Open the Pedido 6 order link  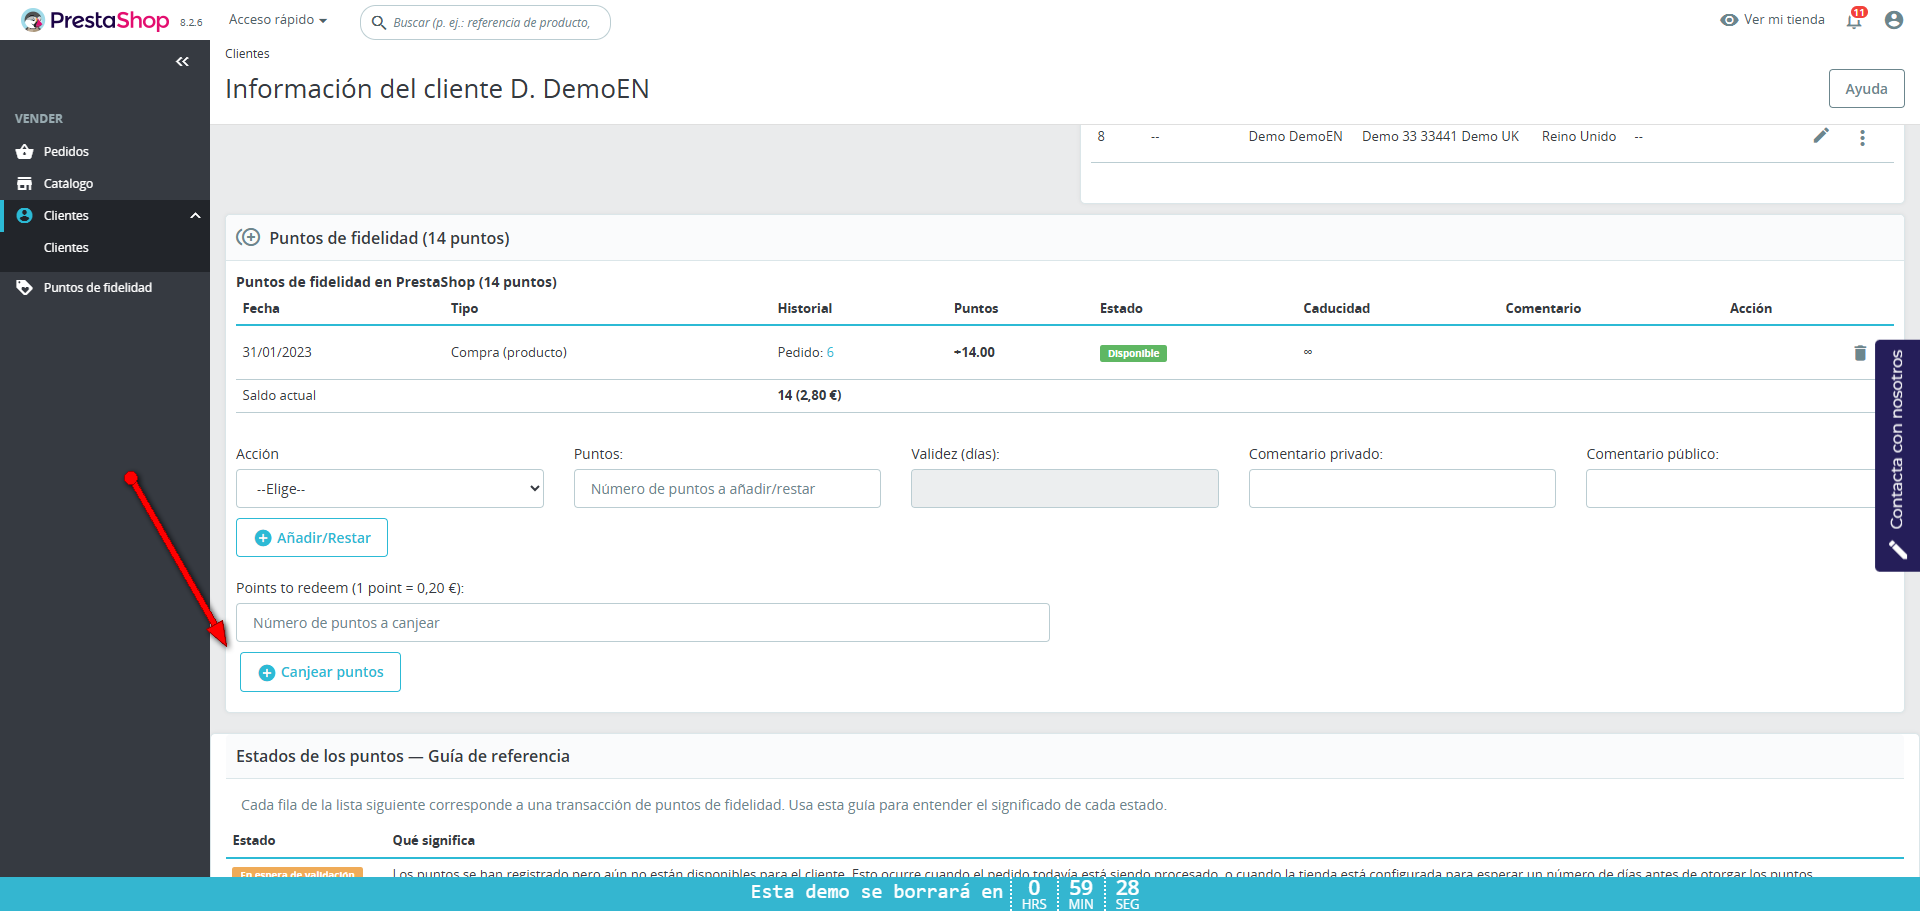(x=830, y=352)
